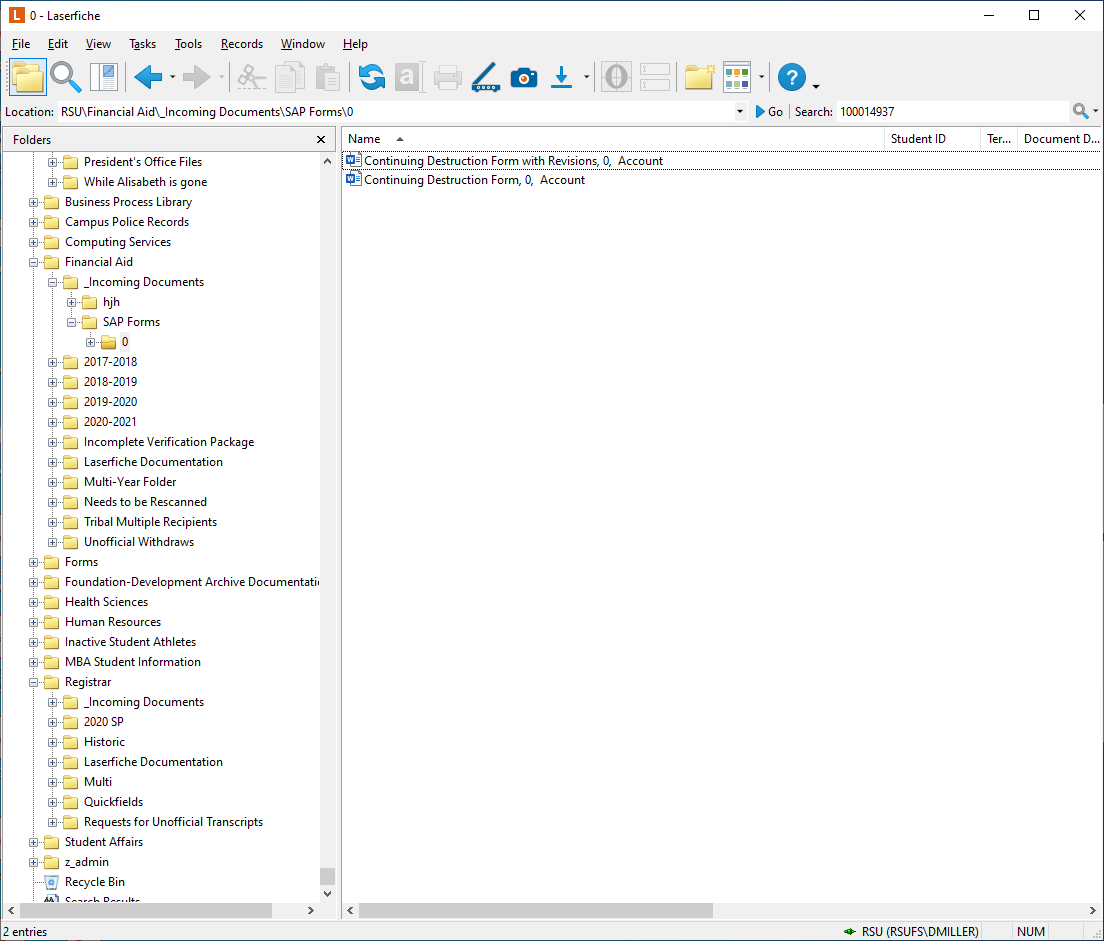The image size is (1104, 941).
Task: Click the Import download arrow icon
Action: (x=561, y=77)
